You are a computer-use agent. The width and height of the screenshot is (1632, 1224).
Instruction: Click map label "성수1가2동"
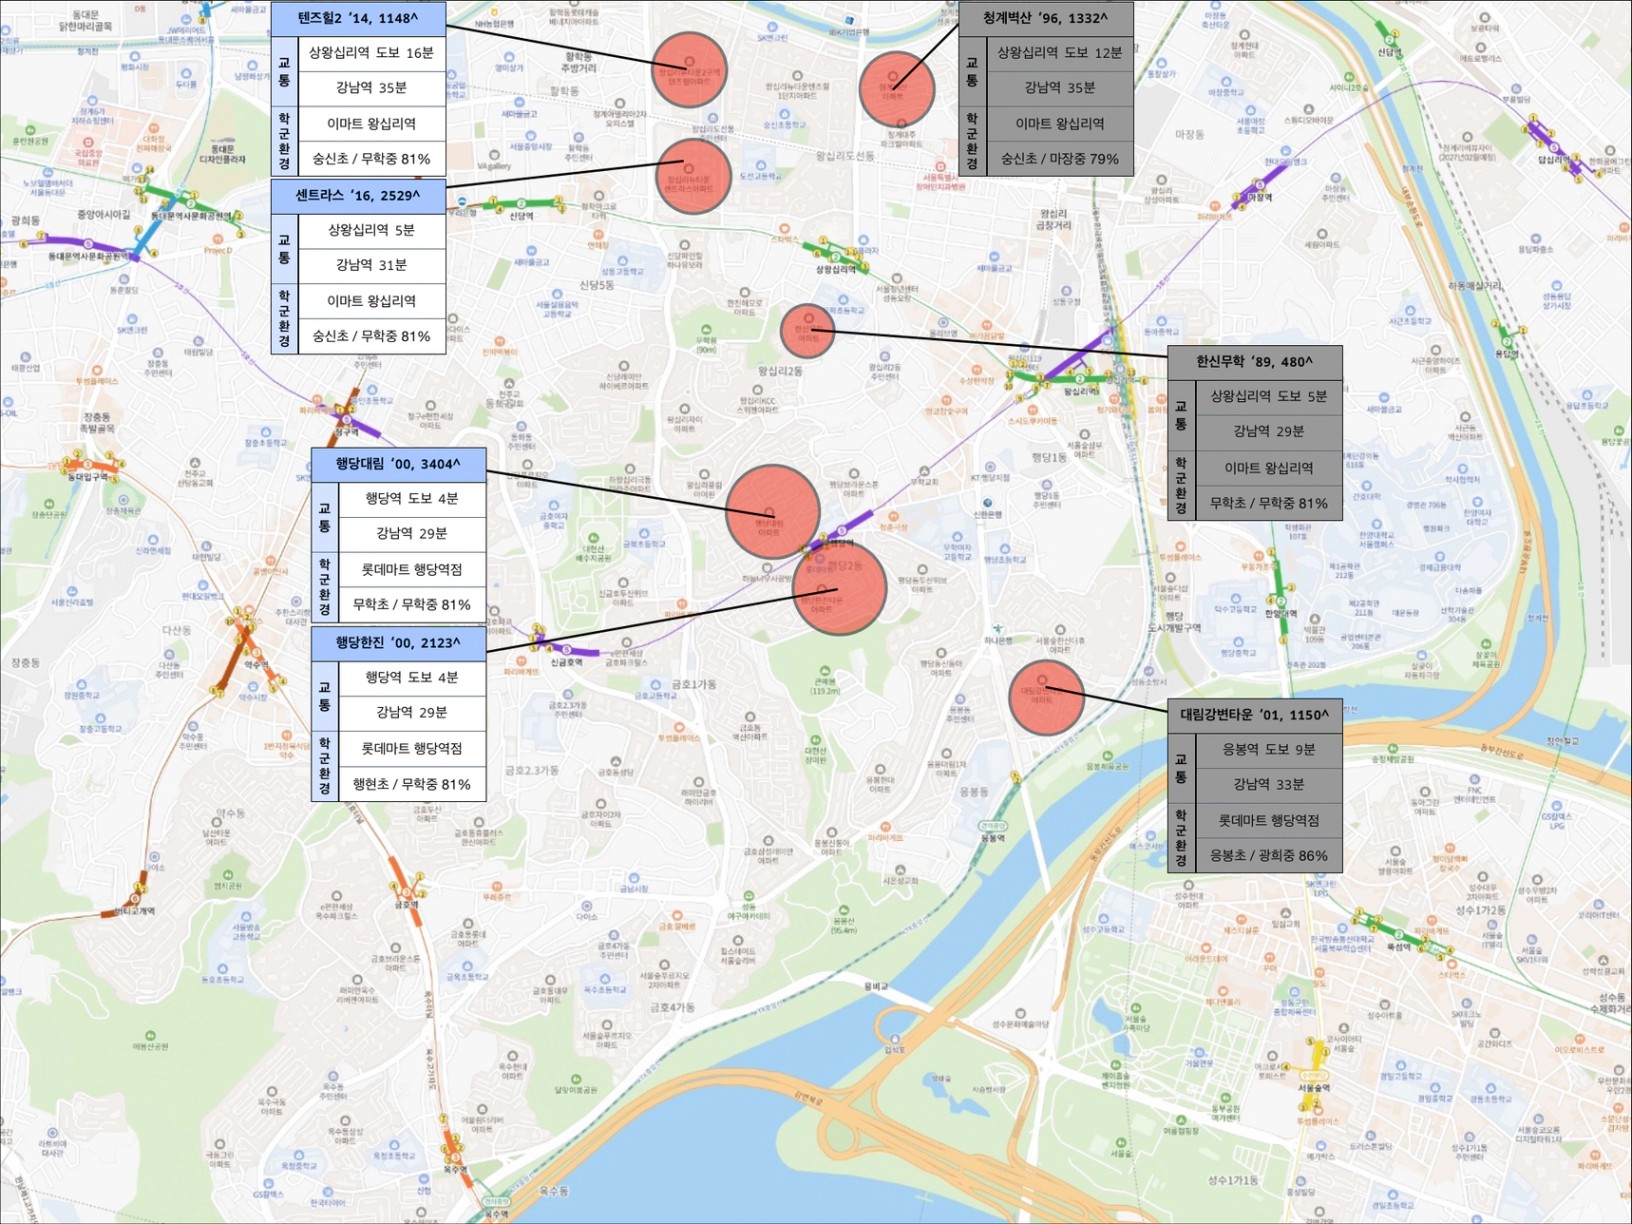click(x=1482, y=911)
